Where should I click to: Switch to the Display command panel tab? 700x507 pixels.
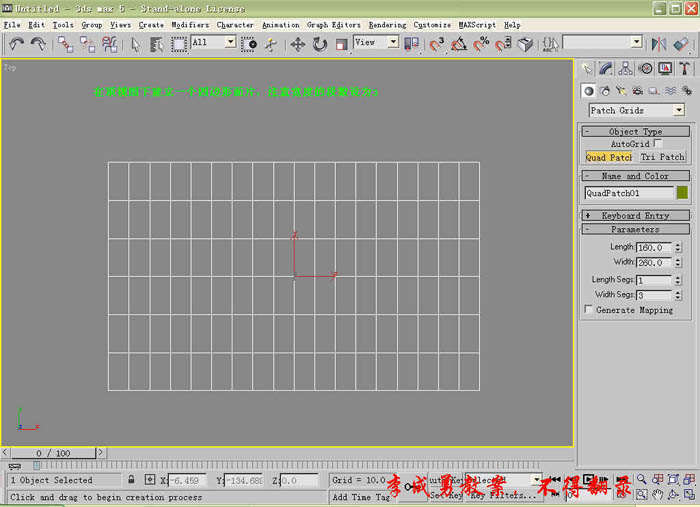point(665,68)
